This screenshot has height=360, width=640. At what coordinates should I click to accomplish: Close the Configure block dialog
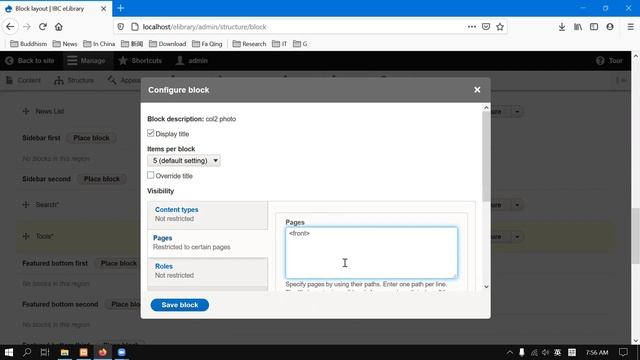click(x=477, y=90)
